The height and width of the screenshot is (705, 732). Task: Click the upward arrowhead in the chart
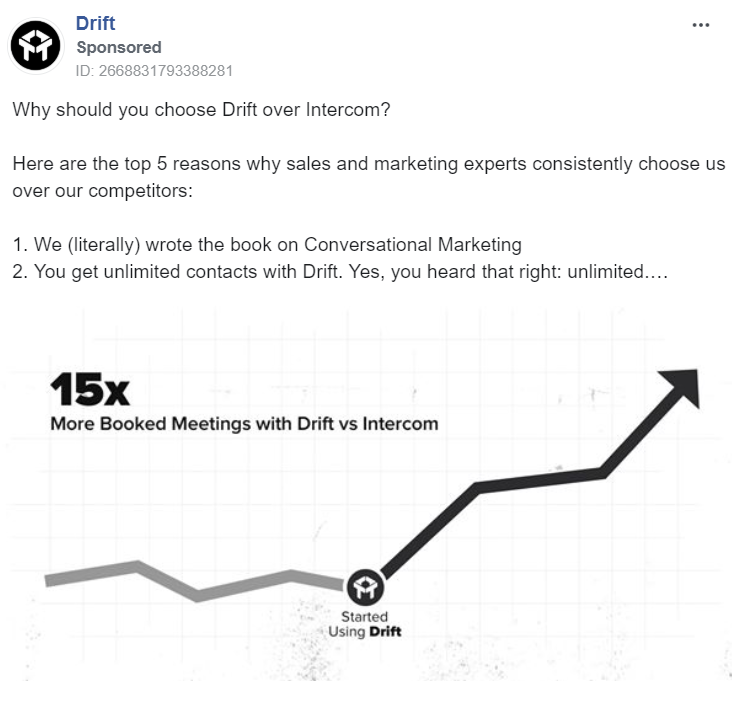(x=681, y=387)
